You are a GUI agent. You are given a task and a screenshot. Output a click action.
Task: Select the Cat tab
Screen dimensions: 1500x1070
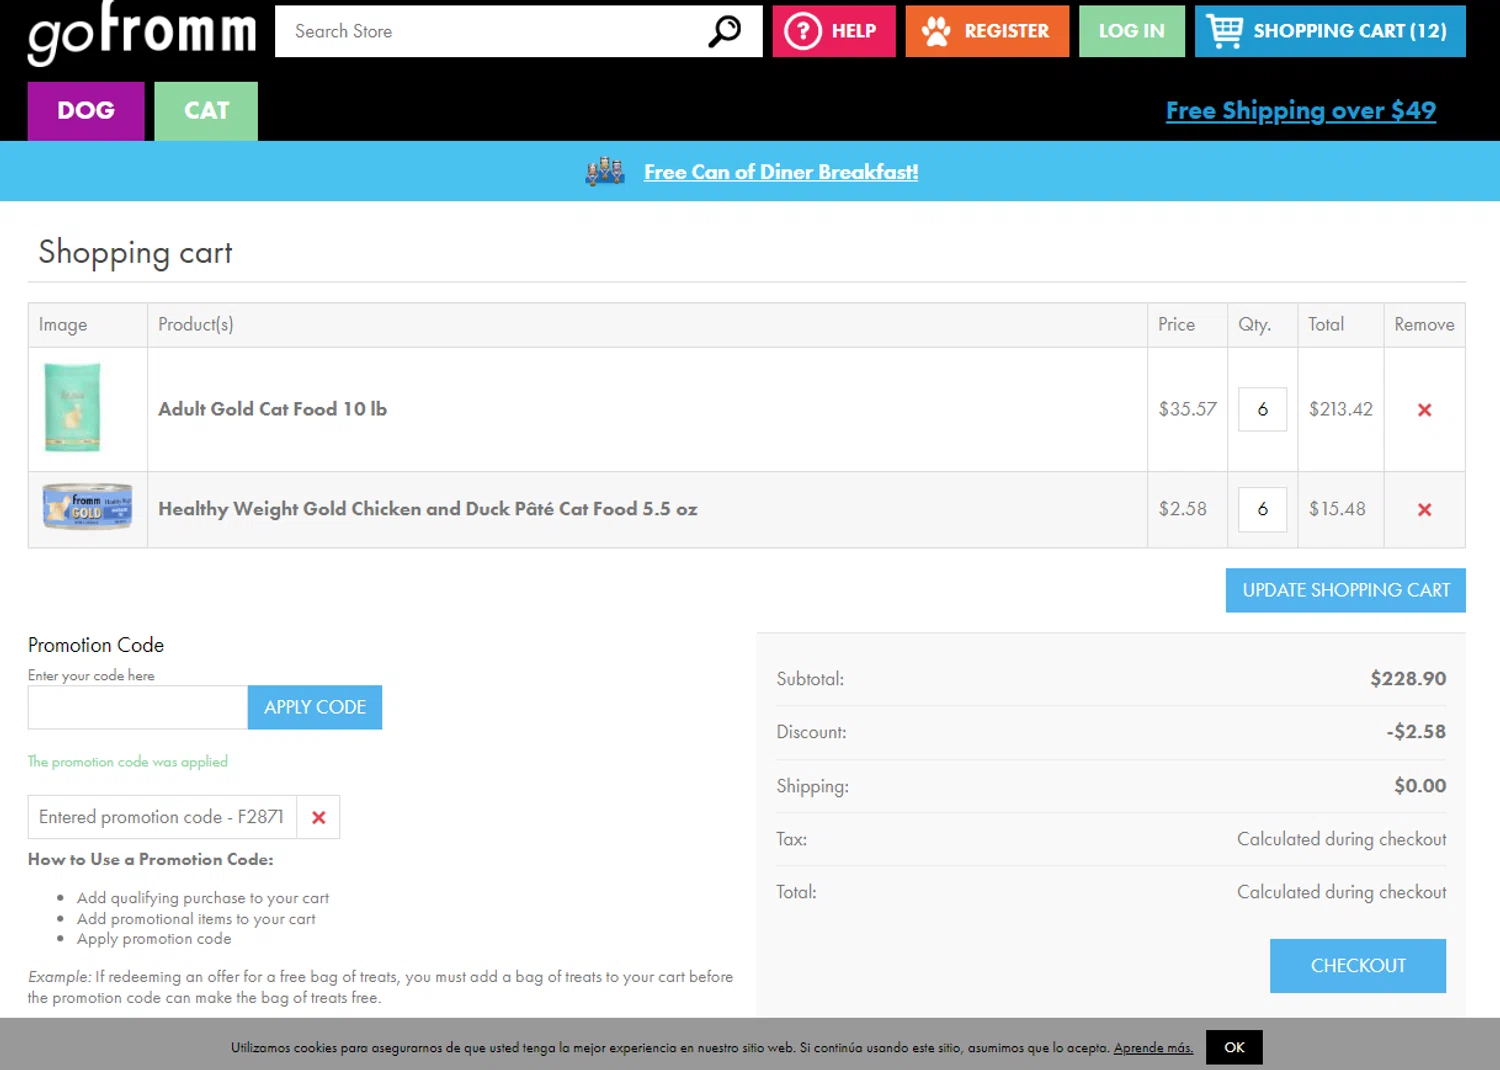[206, 111]
